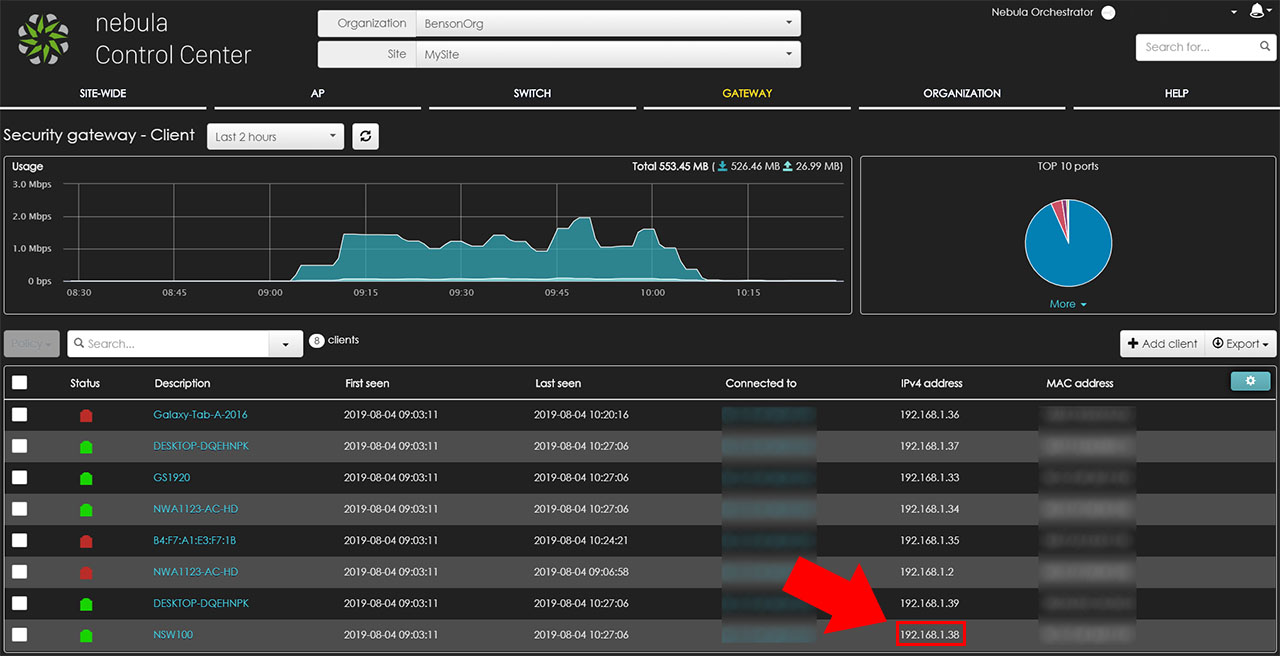Viewport: 1280px width, 656px height.
Task: Sort by the Status column header
Action: [x=85, y=383]
